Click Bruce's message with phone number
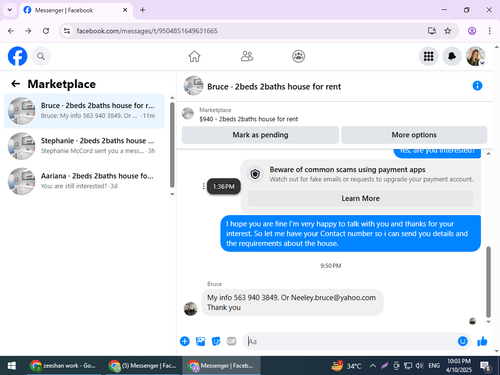The height and width of the screenshot is (375, 500). [292, 302]
